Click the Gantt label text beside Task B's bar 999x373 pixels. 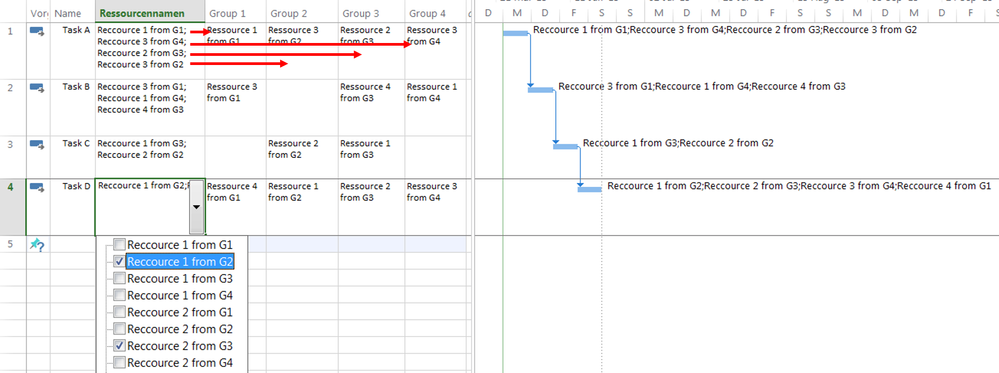pyautogui.click(x=702, y=86)
